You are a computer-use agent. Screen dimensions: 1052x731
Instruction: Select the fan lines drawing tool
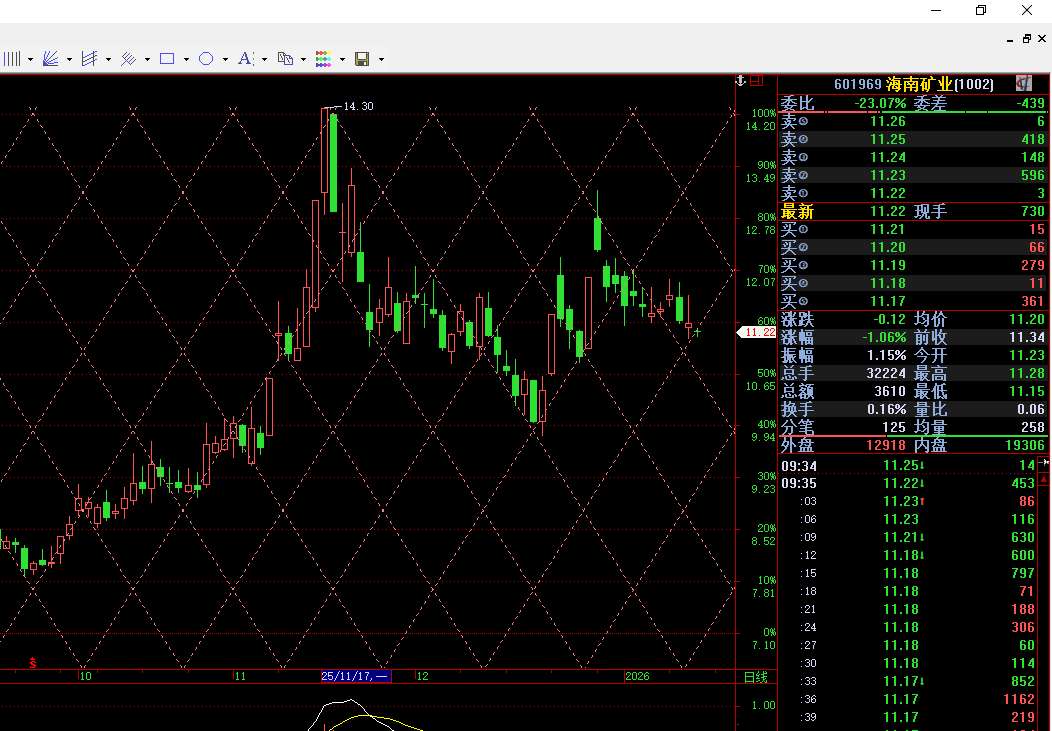50,59
